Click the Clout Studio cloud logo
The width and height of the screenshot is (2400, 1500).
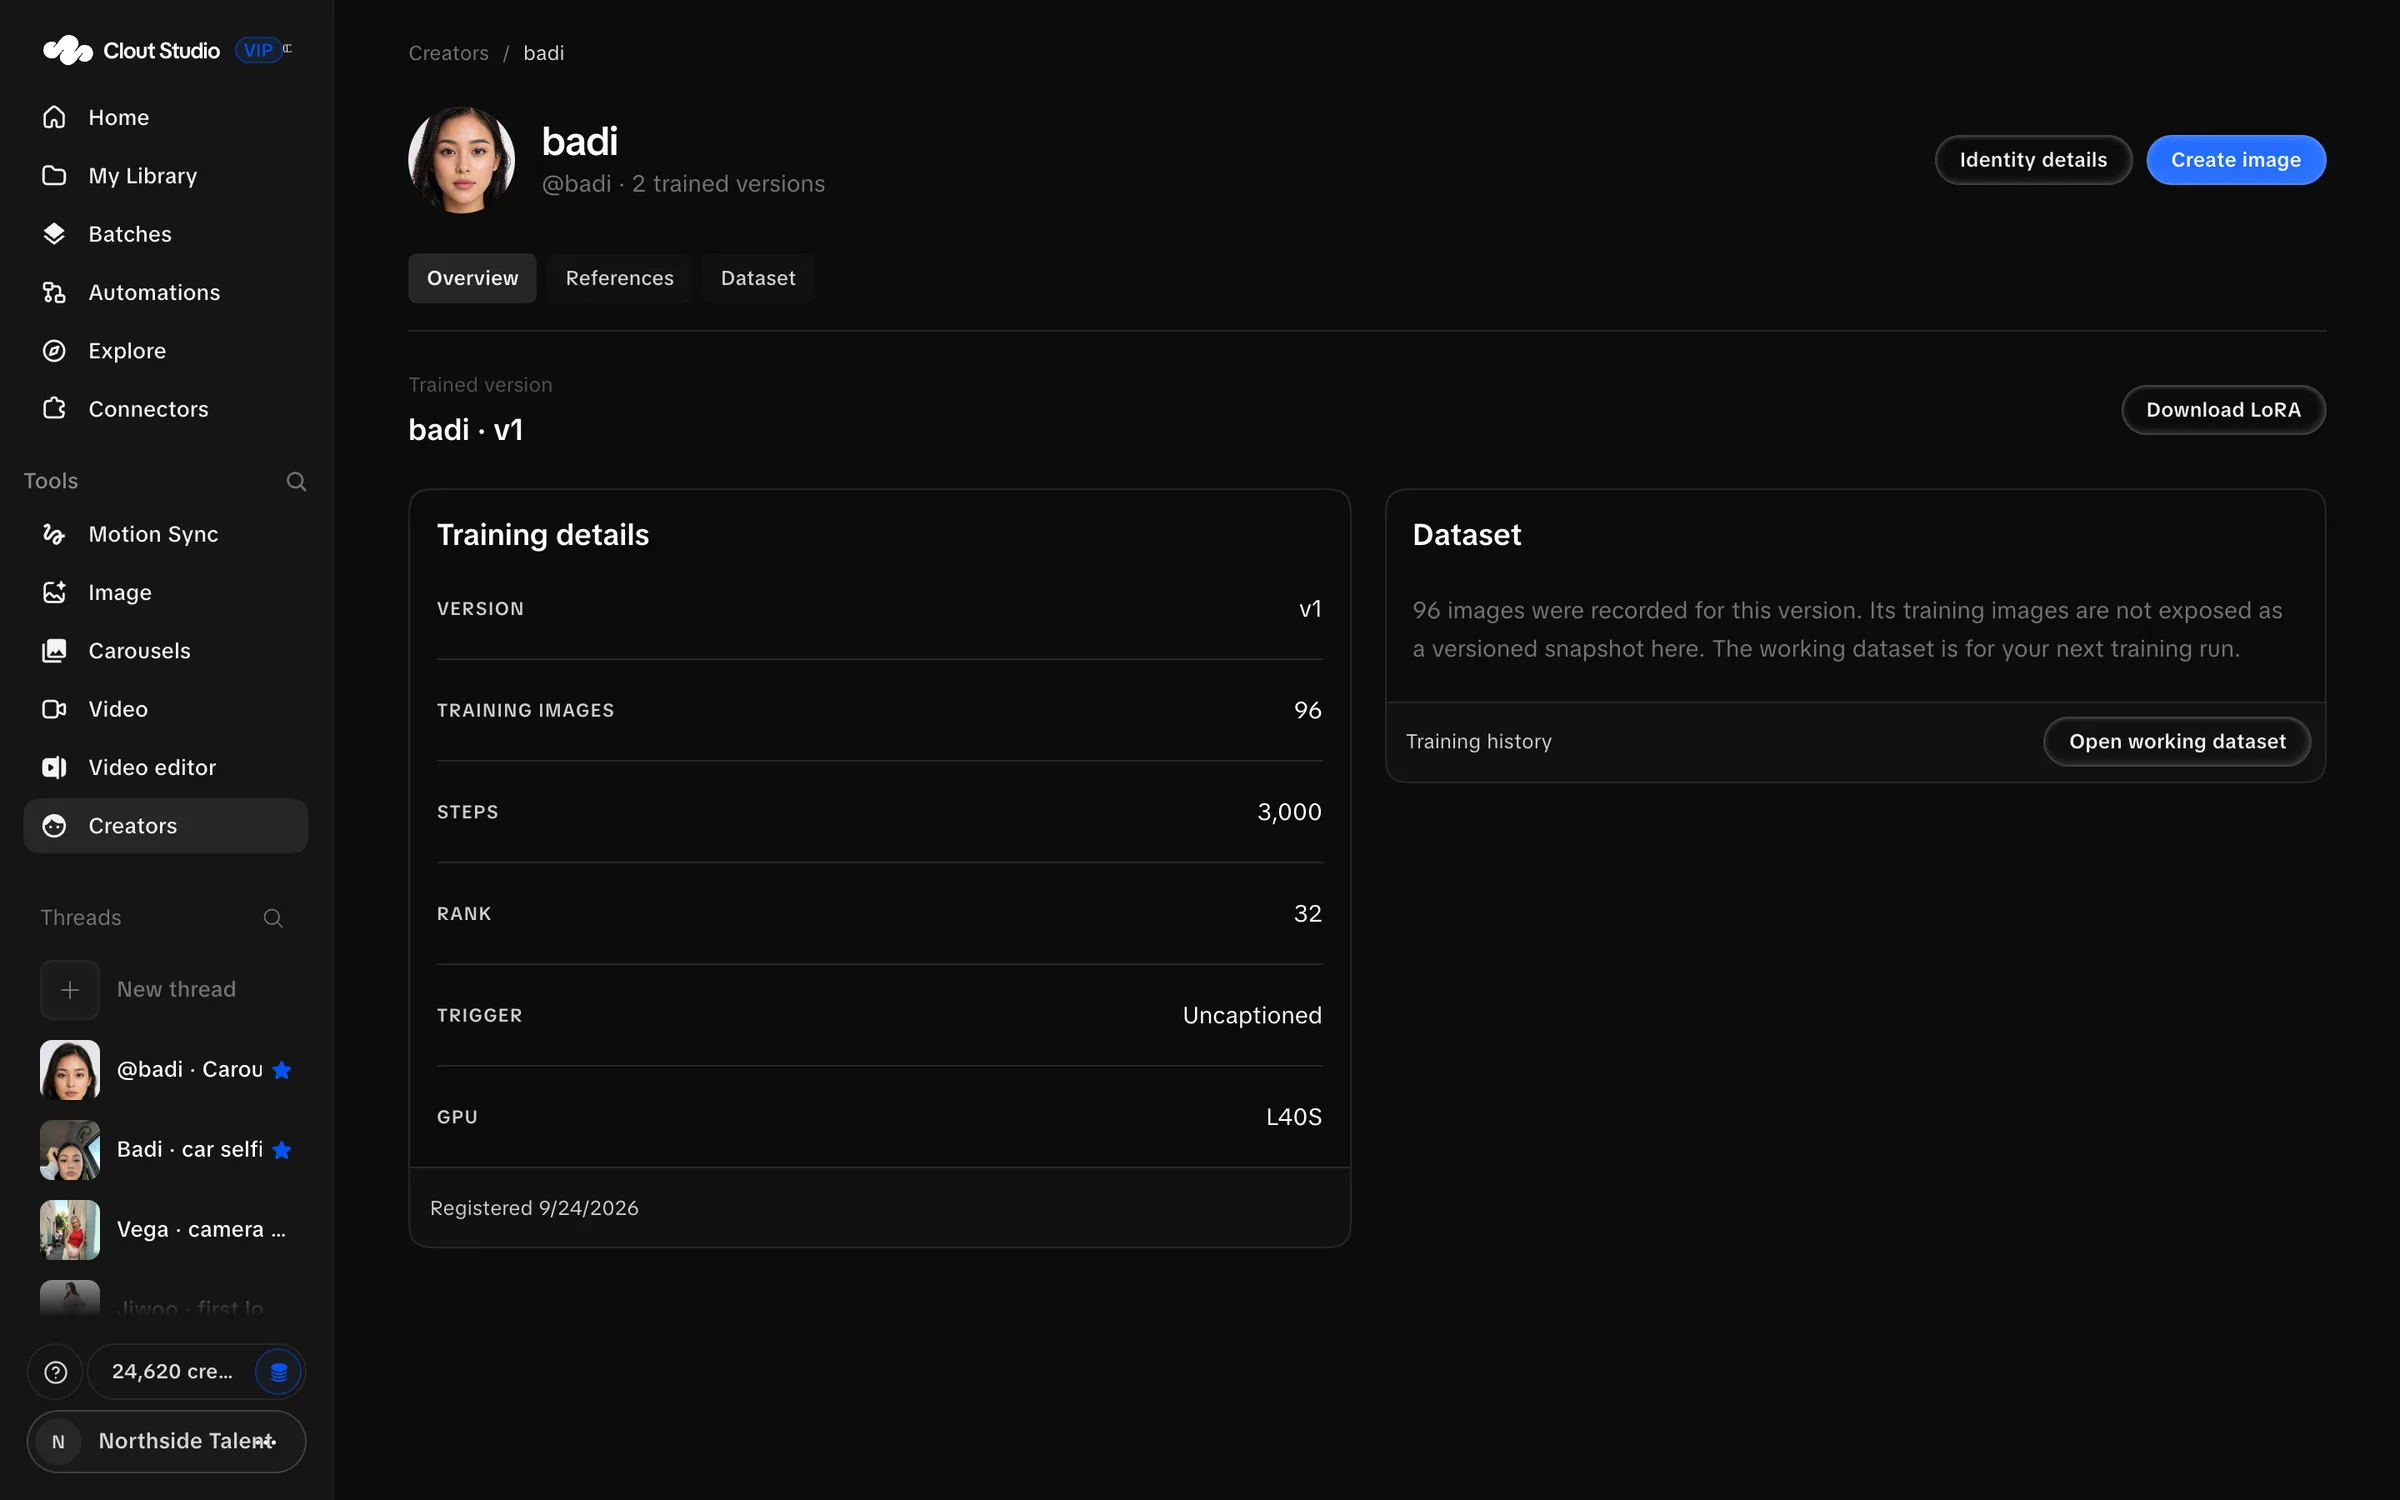coord(67,50)
